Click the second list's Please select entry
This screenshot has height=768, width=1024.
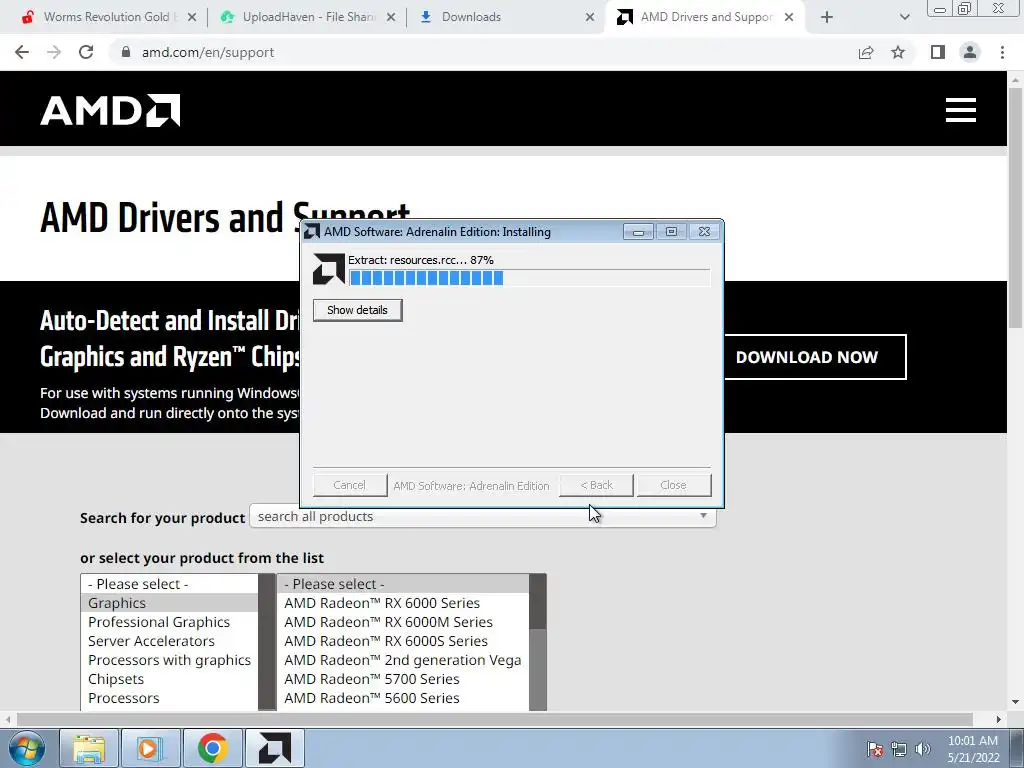(x=403, y=584)
